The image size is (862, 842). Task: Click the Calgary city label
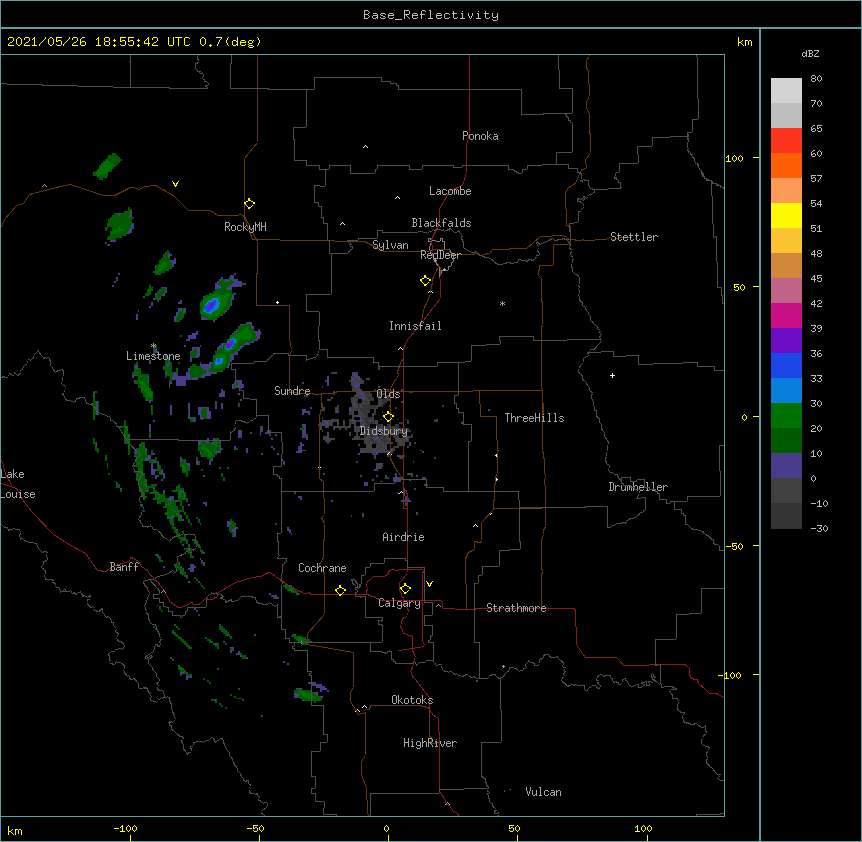point(399,603)
